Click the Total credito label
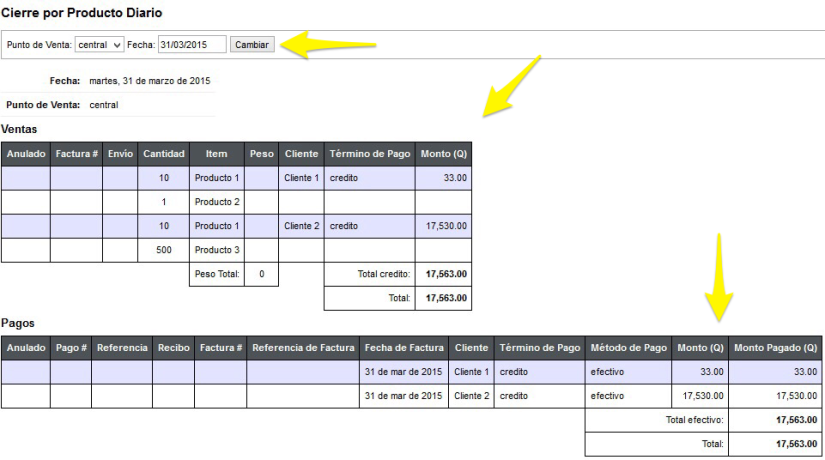Image resolution: width=825 pixels, height=460 pixels. click(x=384, y=274)
